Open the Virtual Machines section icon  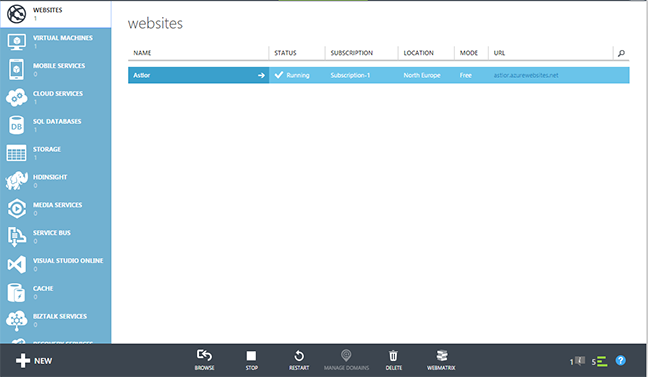pyautogui.click(x=17, y=42)
